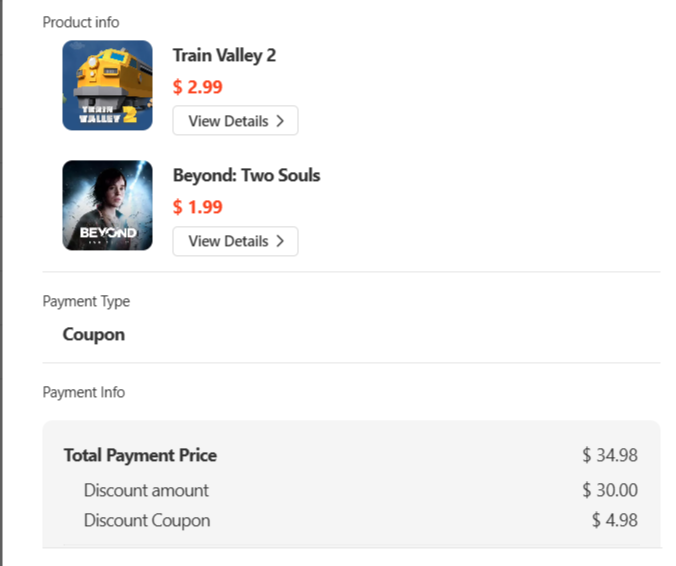Click the $4.98 discount coupon value

click(x=614, y=520)
